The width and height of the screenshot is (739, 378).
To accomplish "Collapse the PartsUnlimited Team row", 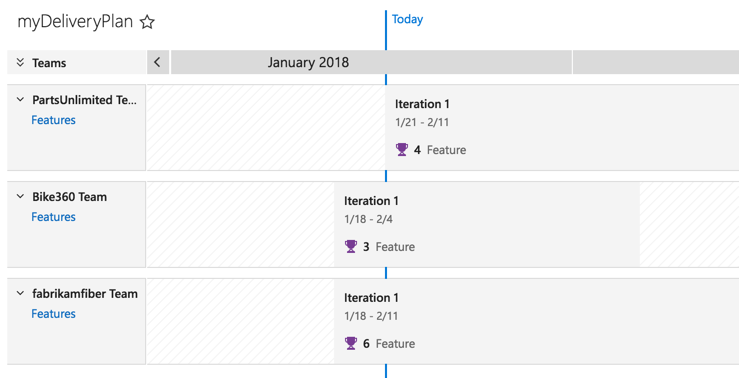I will point(20,100).
